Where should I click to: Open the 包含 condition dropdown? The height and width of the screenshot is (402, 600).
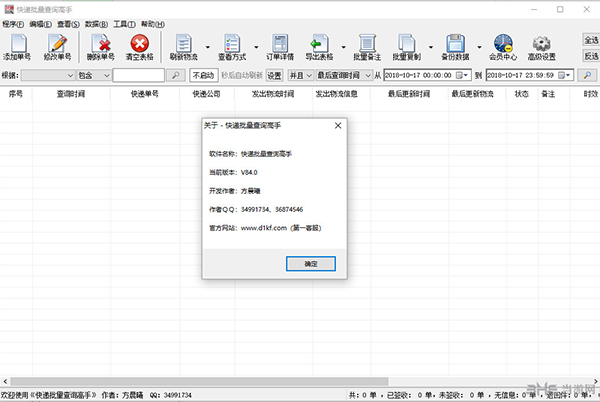pyautogui.click(x=94, y=75)
